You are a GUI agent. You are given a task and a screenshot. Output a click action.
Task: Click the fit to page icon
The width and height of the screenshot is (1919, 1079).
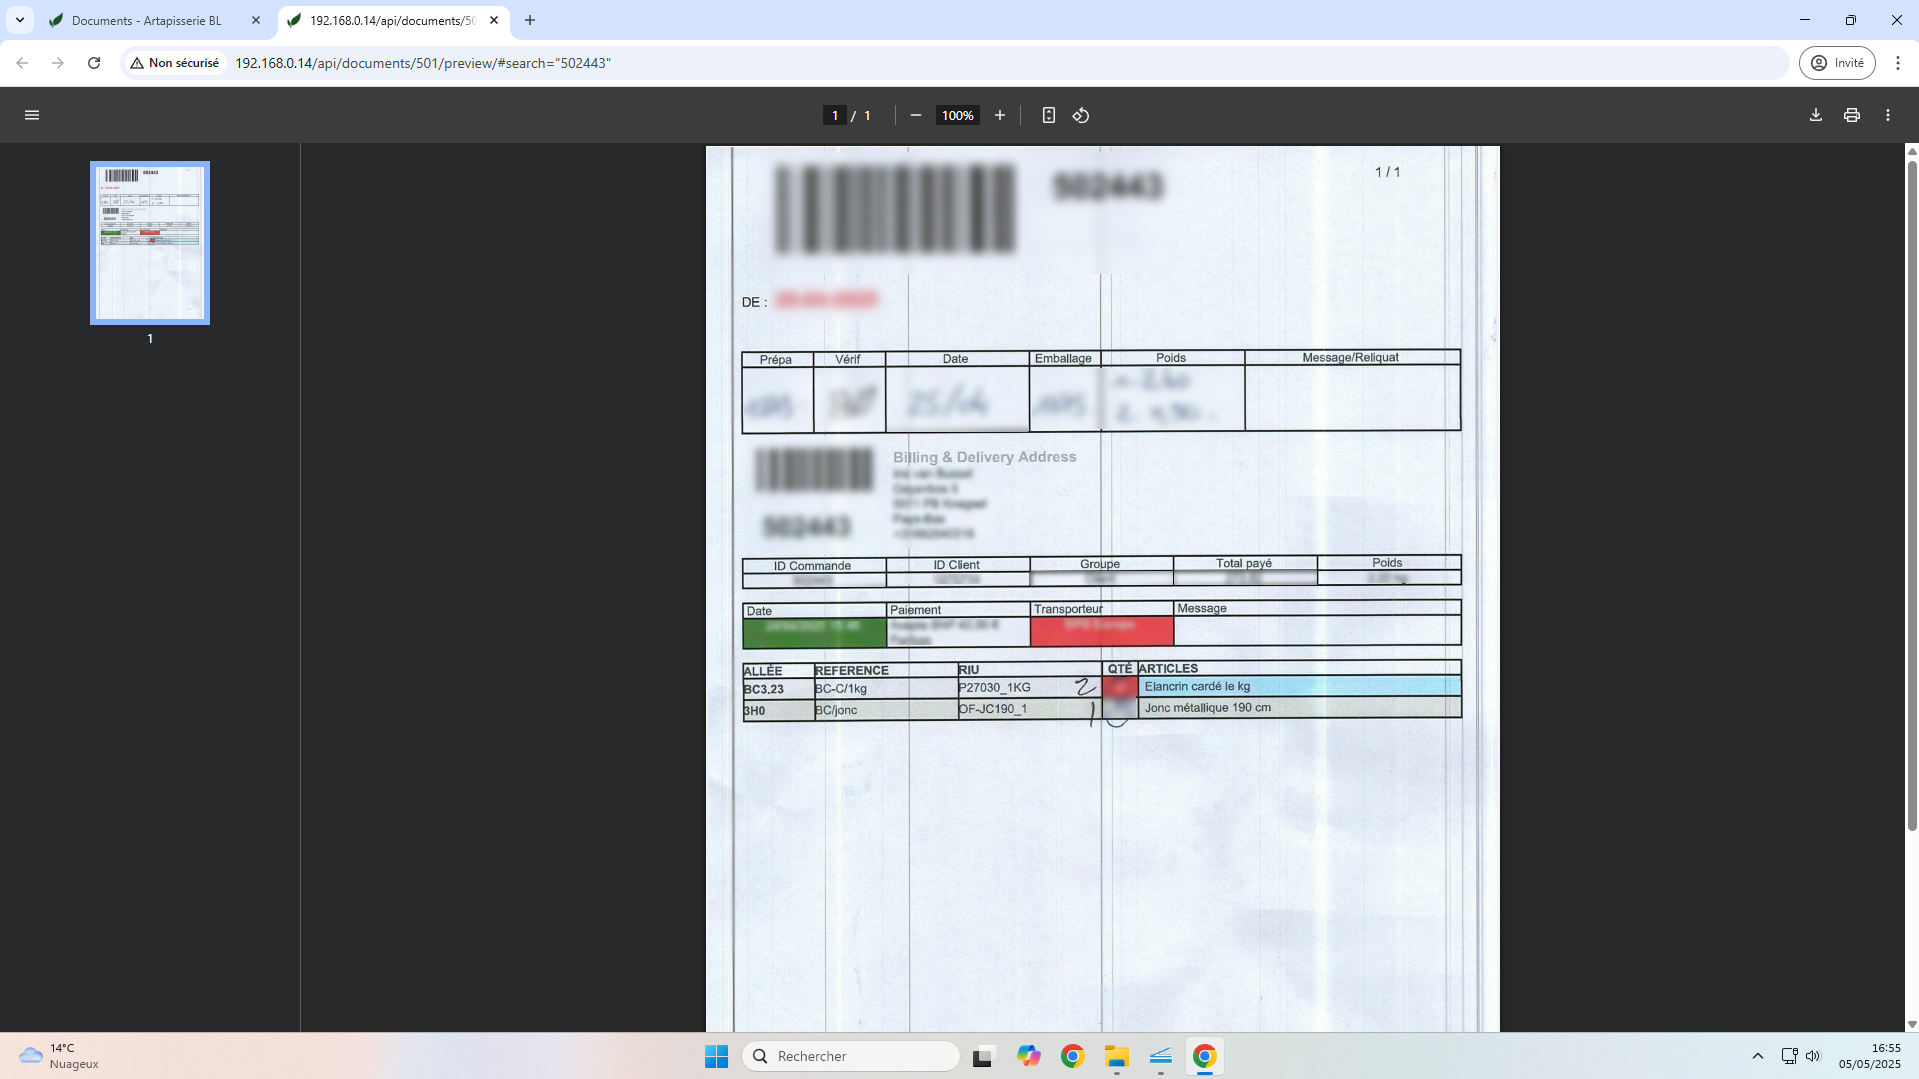(x=1048, y=115)
